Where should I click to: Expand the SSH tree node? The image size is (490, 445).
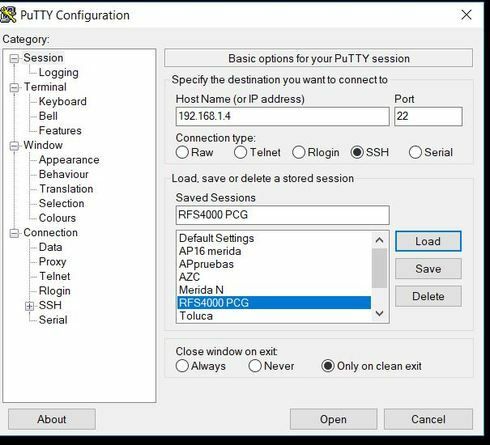29,306
